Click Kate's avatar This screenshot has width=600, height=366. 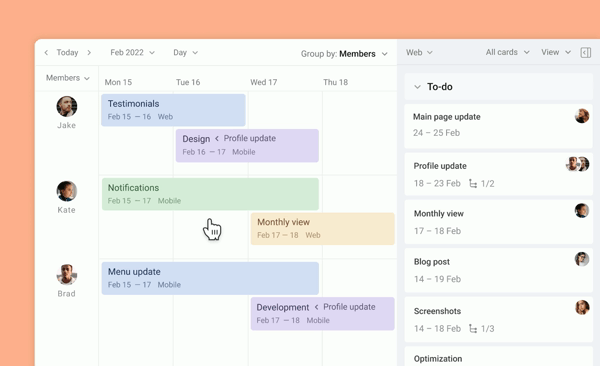coord(67,191)
